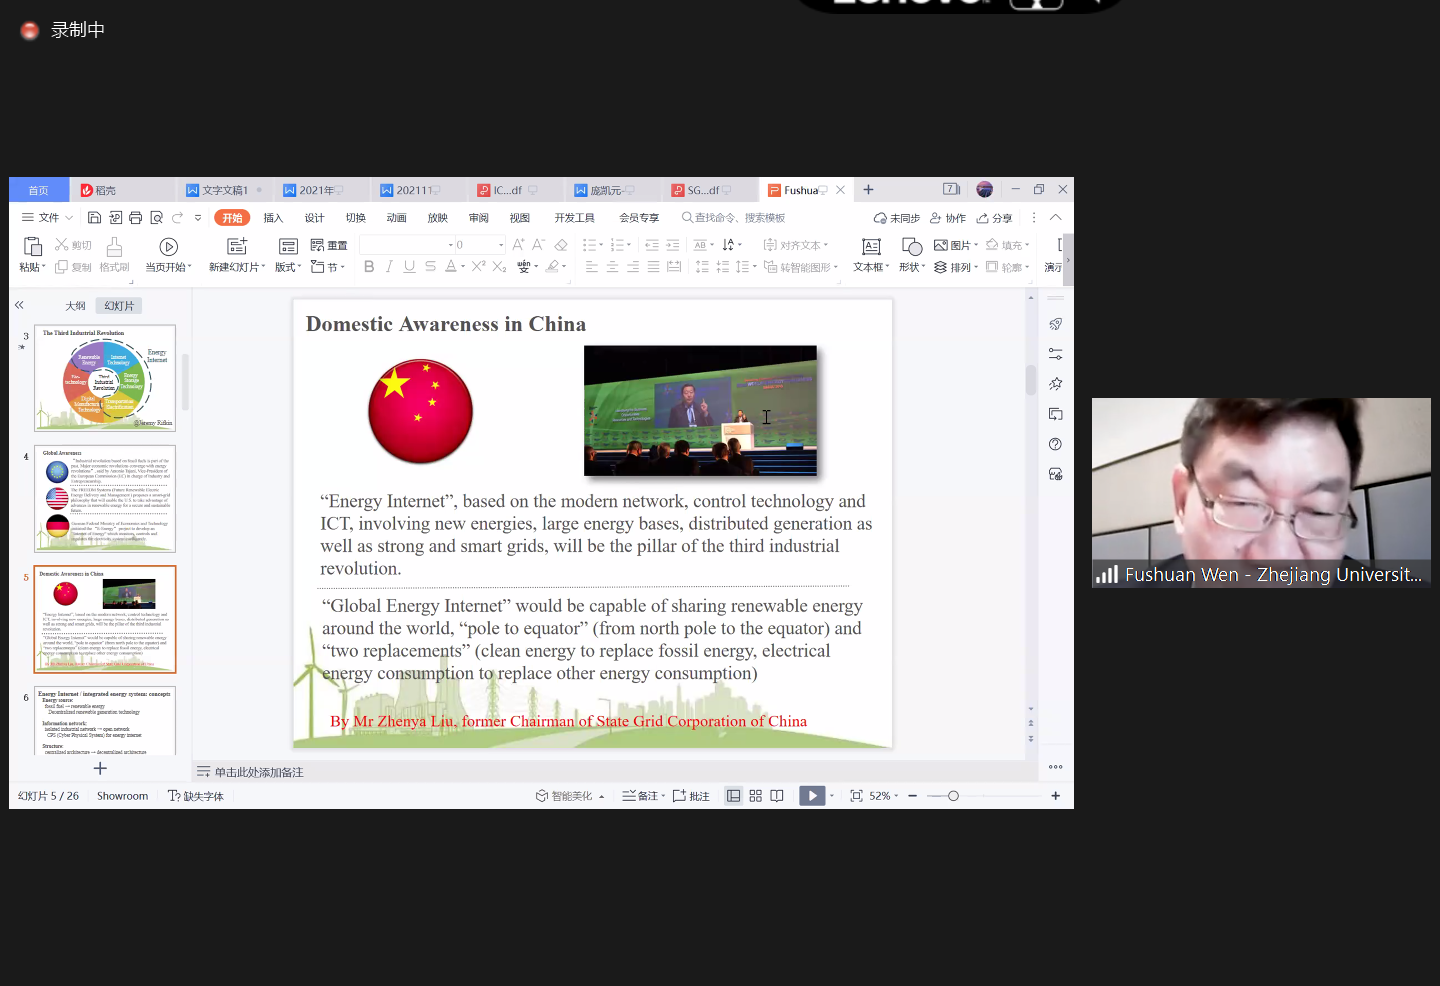Open the 文件 File menu dropdown
Image resolution: width=1440 pixels, height=986 pixels.
click(48, 218)
